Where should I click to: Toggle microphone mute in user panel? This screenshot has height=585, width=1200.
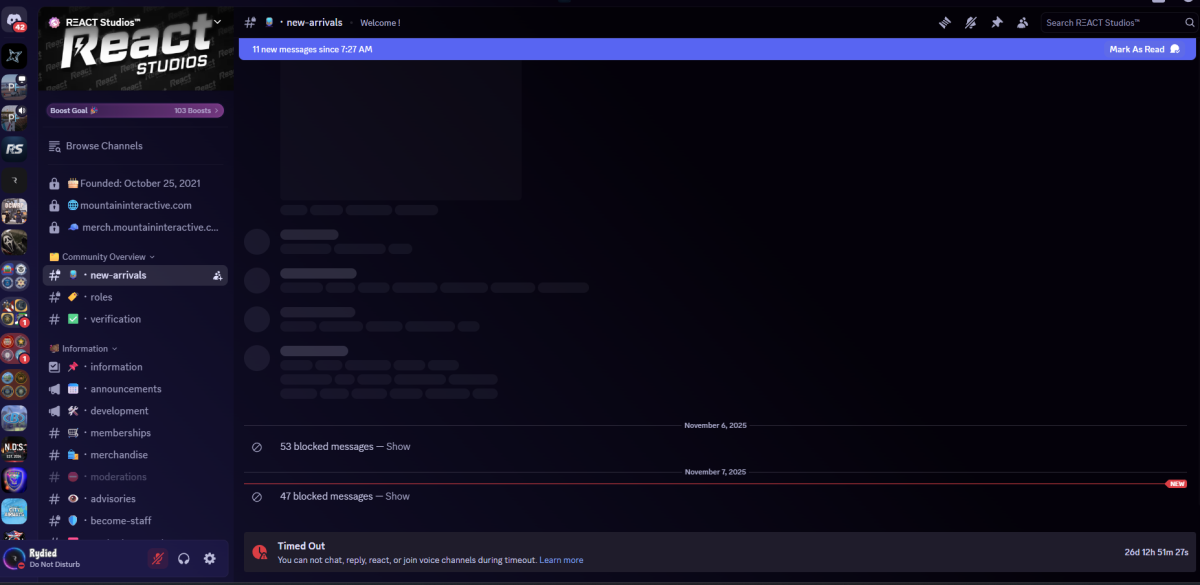click(x=158, y=559)
